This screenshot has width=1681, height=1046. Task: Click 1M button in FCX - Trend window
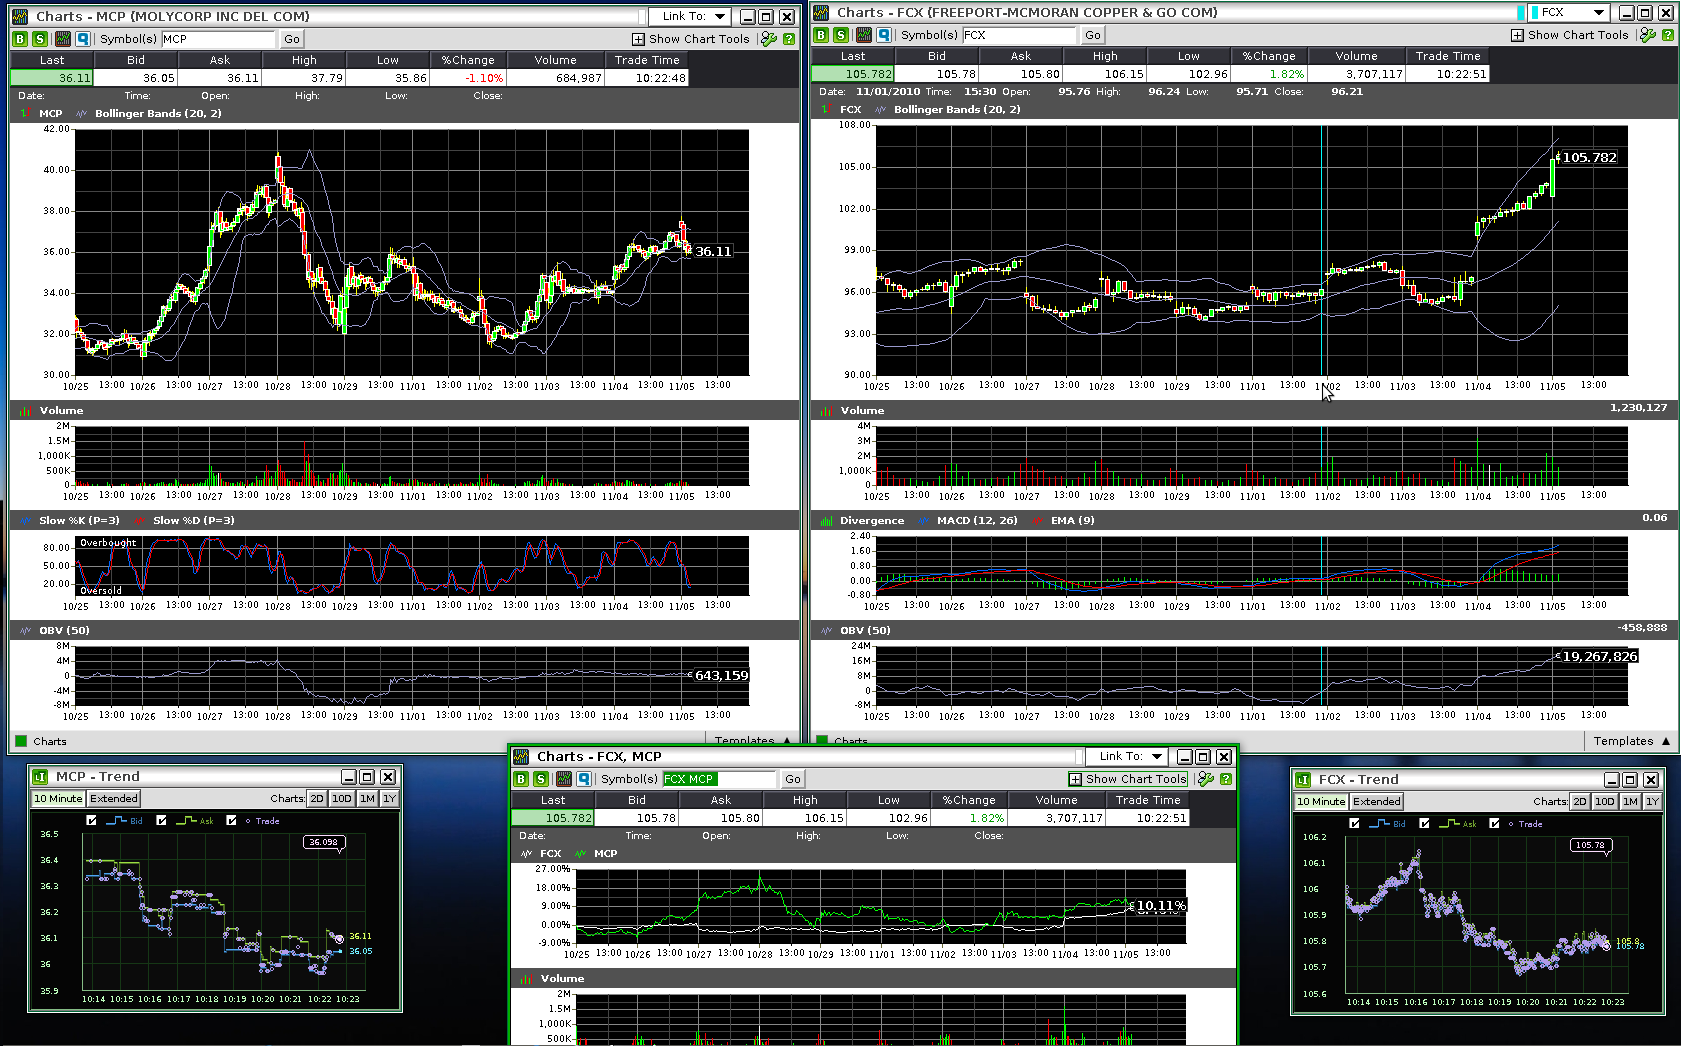coord(1630,802)
